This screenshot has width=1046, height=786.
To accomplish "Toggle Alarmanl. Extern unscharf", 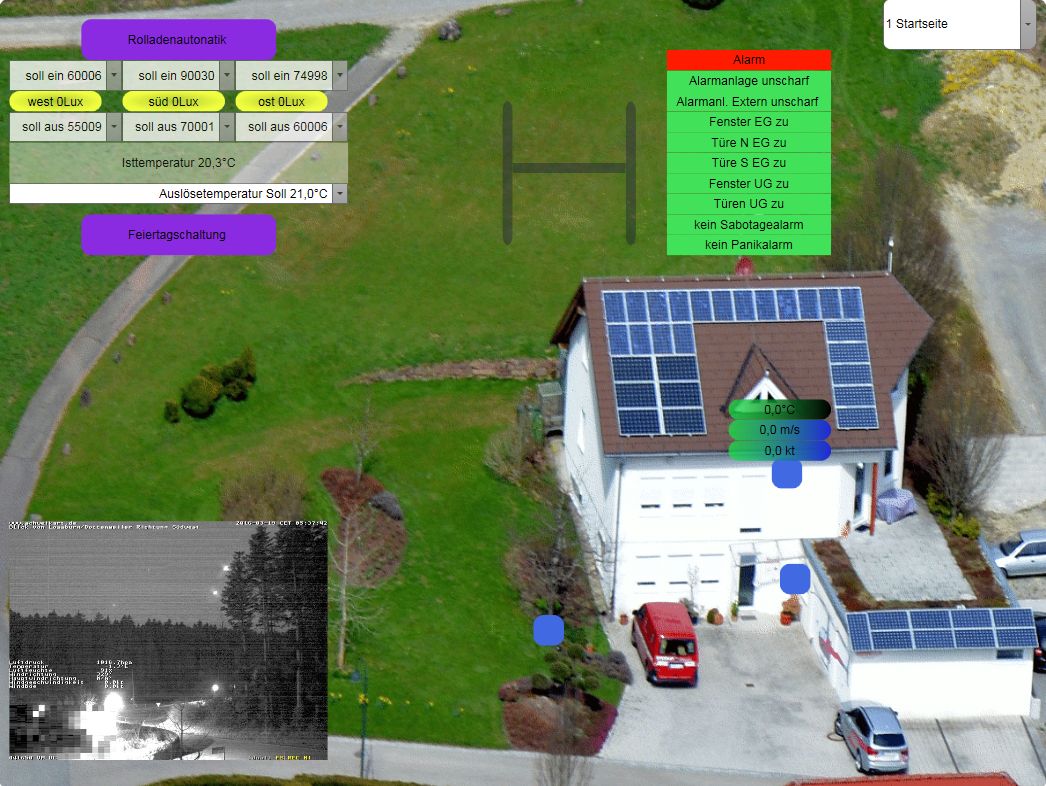I will [748, 102].
